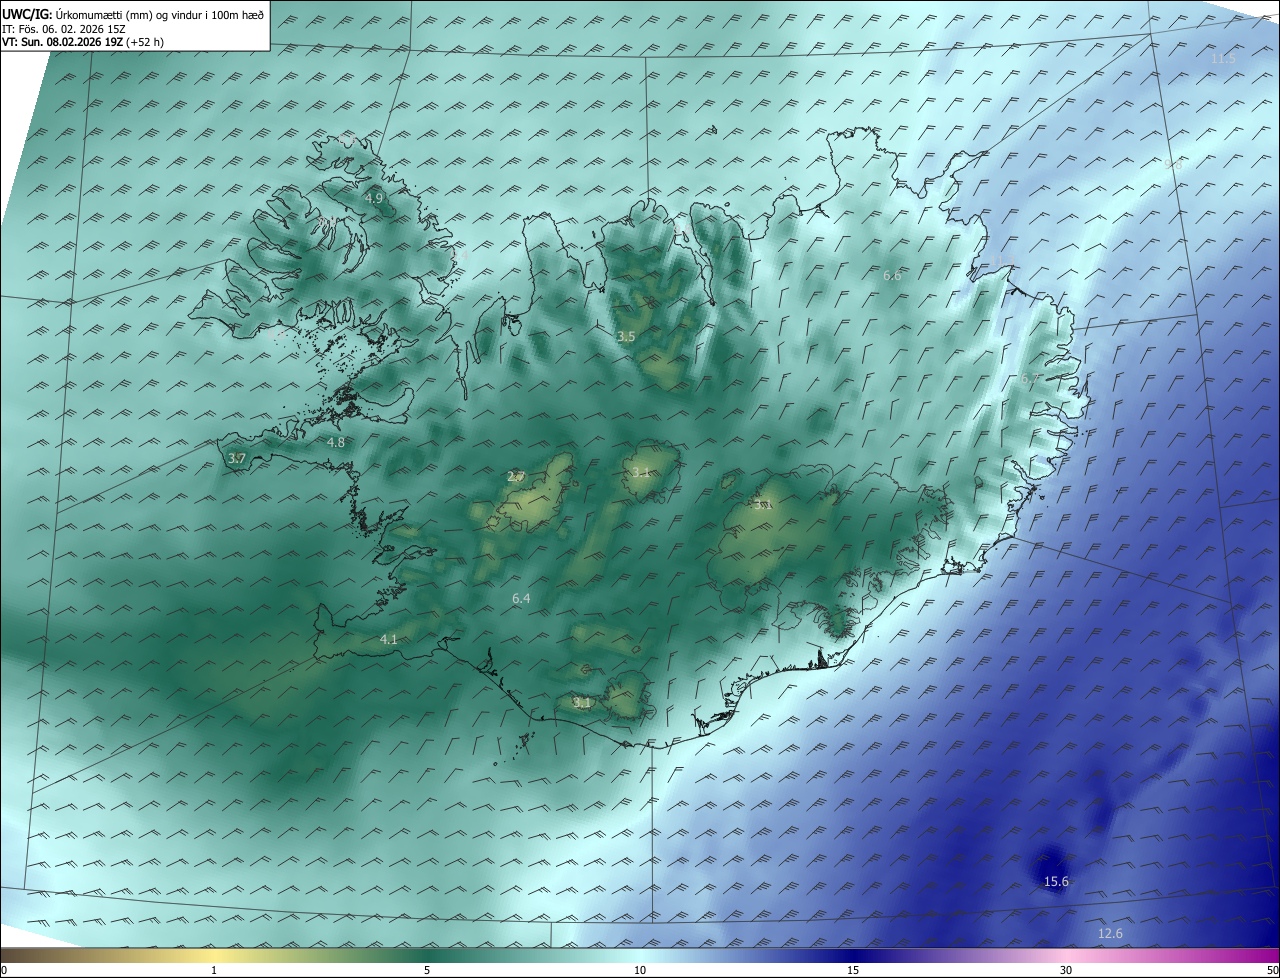Image resolution: width=1280 pixels, height=978 pixels.
Task: Click the 2.7 value on the map
Action: point(516,476)
